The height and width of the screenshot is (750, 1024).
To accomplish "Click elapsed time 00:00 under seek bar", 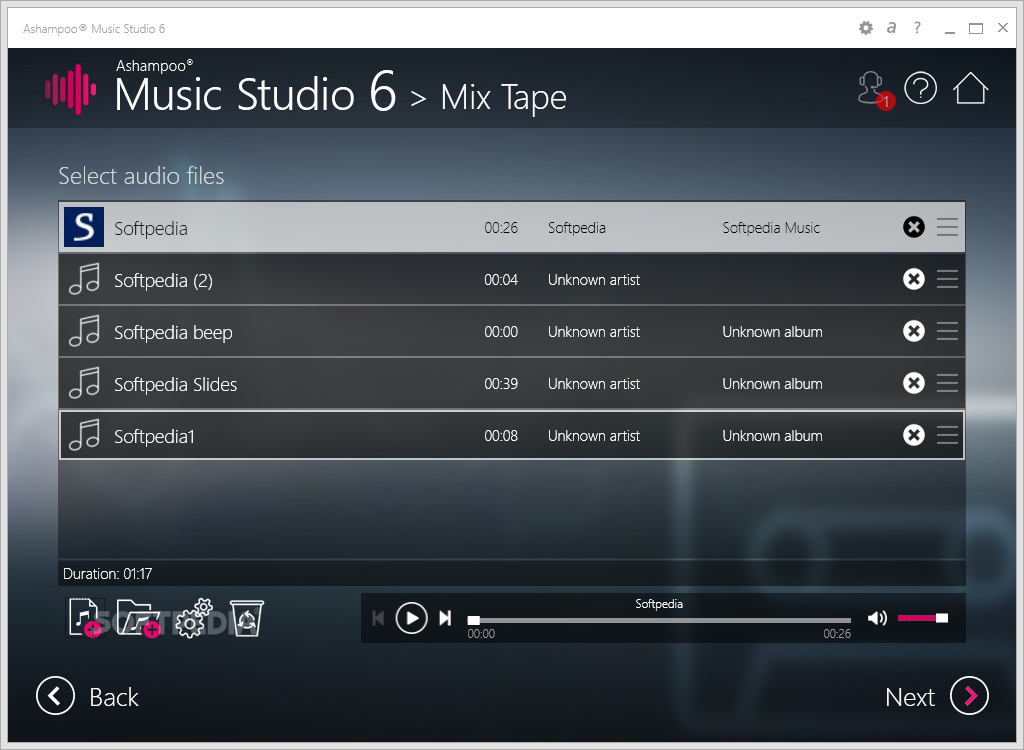I will tap(481, 634).
